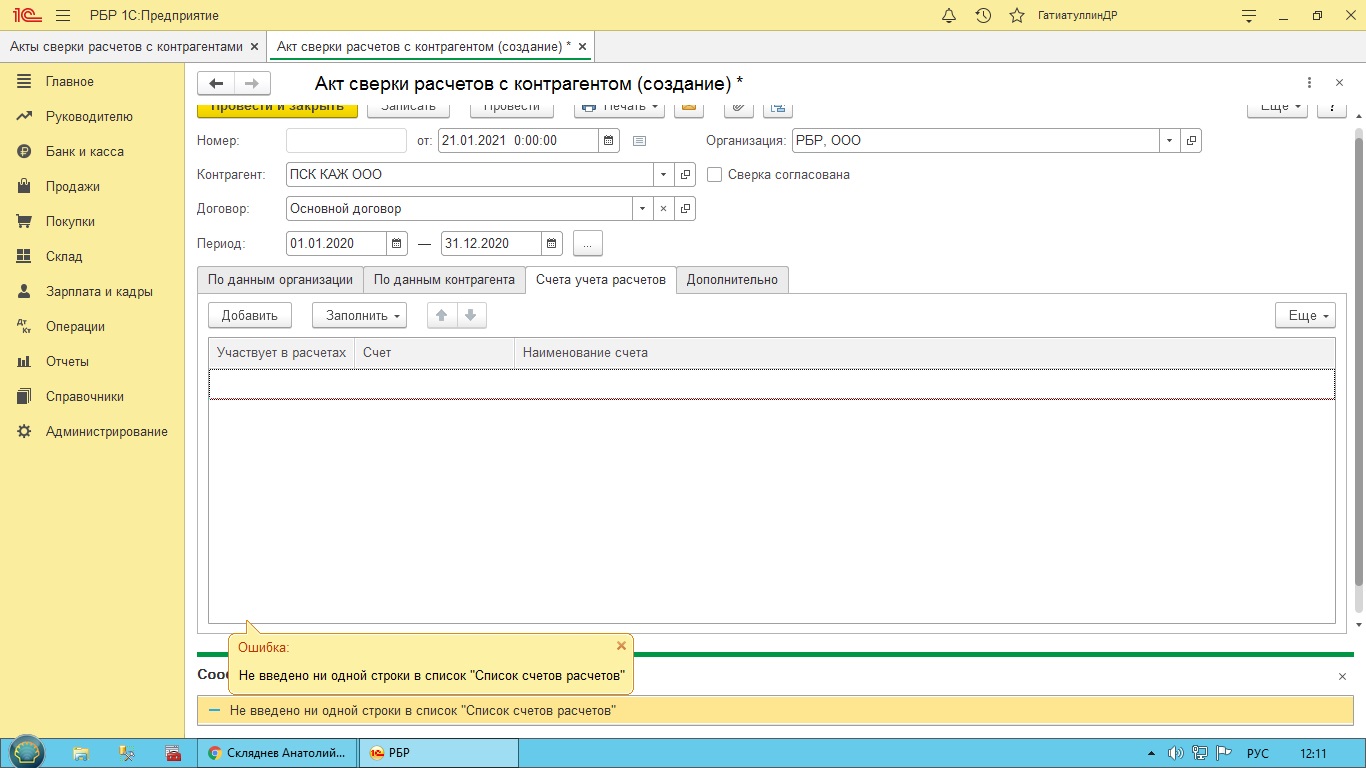Click the back arrow navigation button
The height and width of the screenshot is (768, 1366).
click(x=216, y=83)
